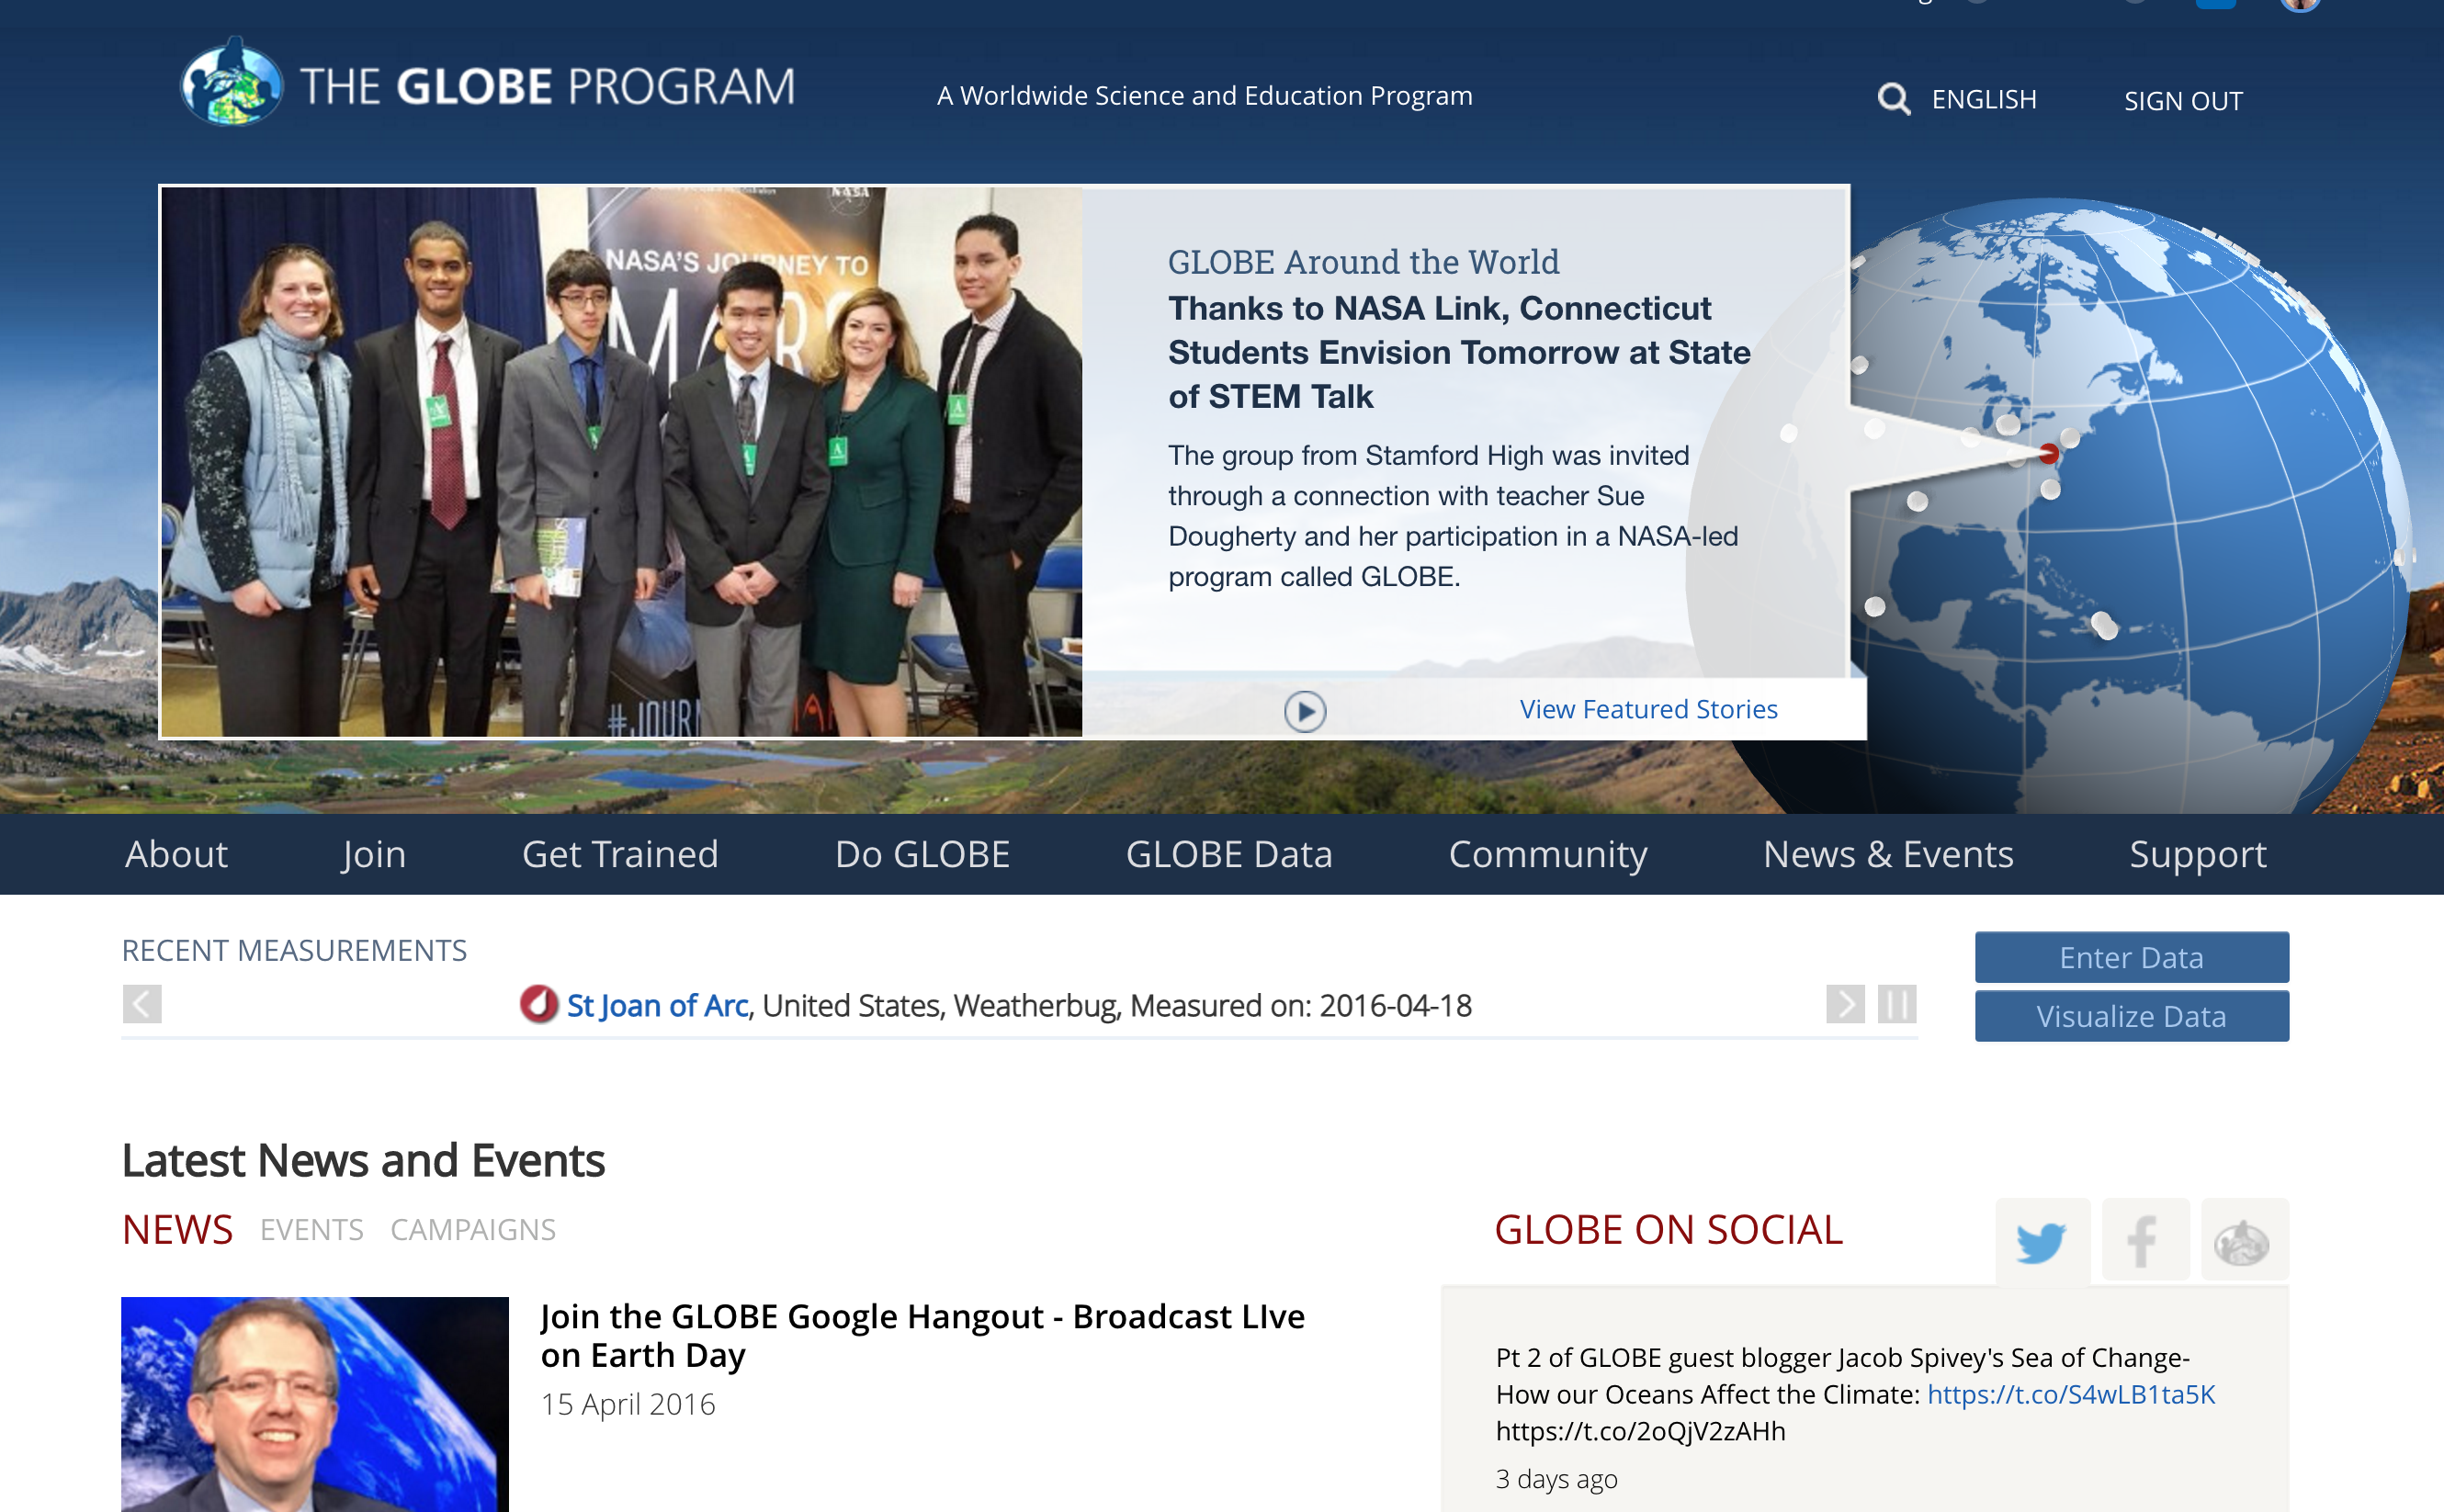Click the GLOBE Around the World label
The height and width of the screenshot is (1512, 2444).
(1363, 262)
